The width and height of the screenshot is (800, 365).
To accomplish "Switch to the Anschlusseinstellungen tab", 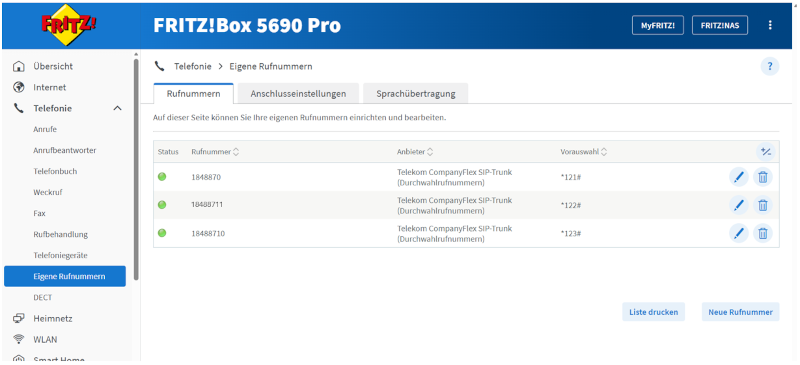I will click(298, 94).
